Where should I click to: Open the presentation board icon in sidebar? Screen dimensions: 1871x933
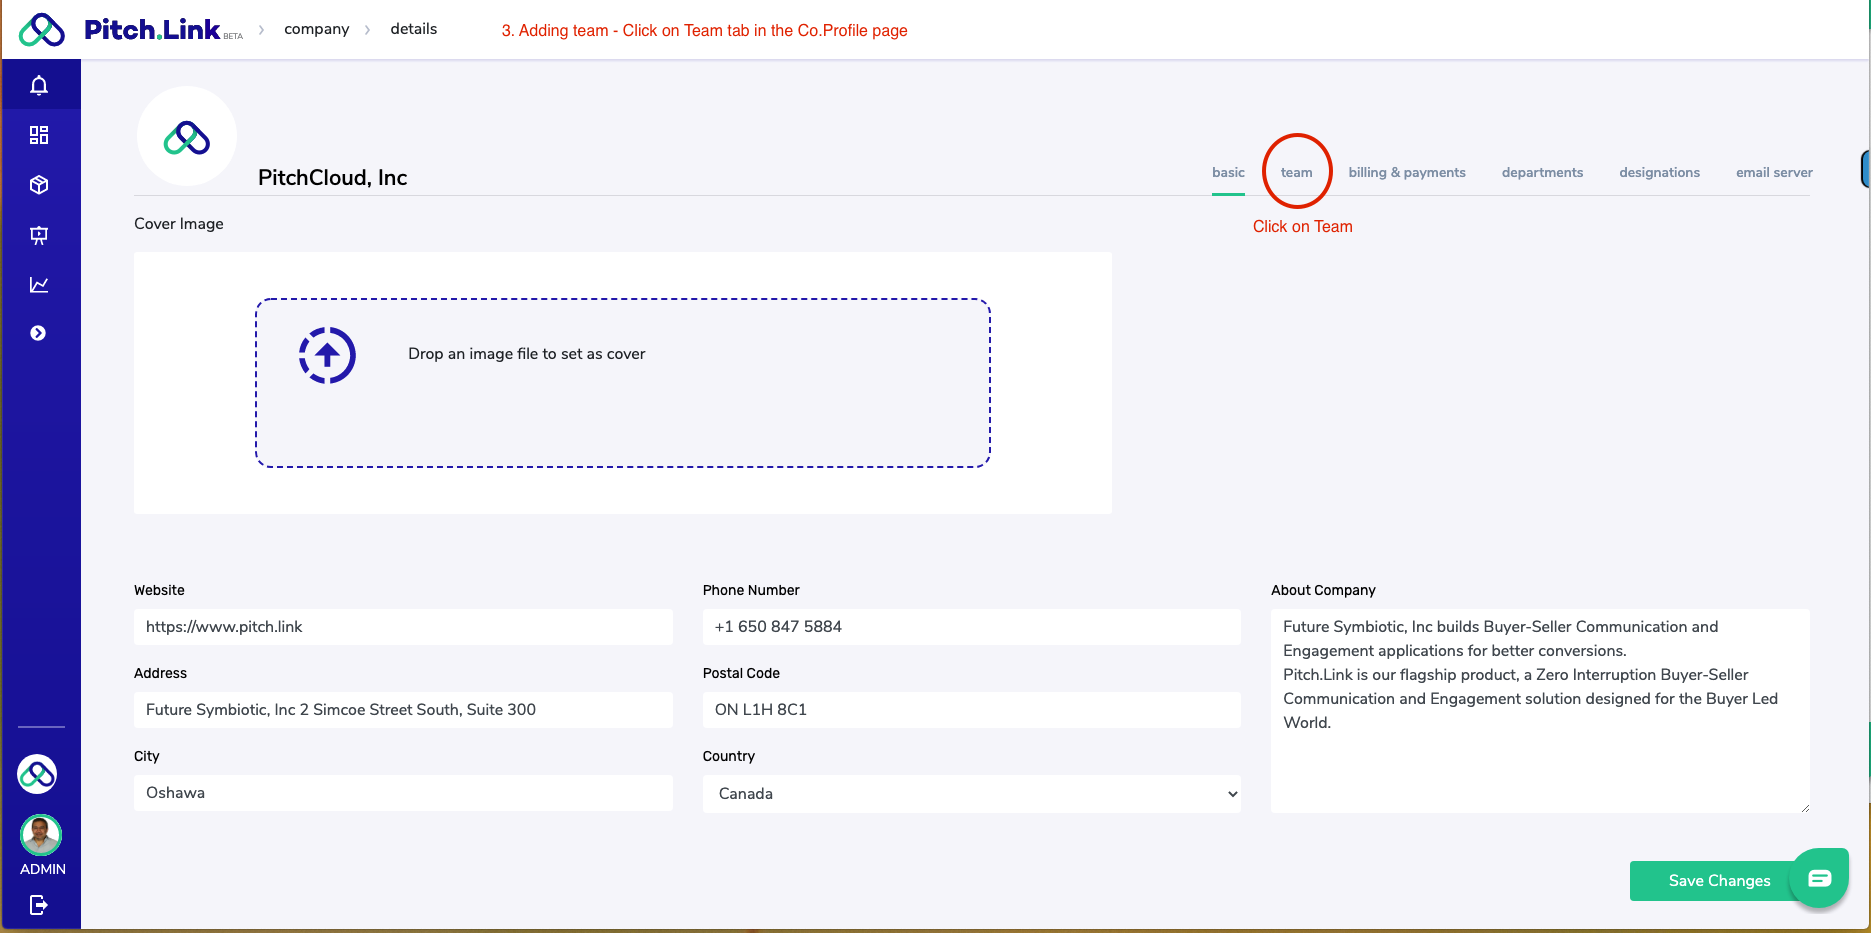(x=39, y=235)
